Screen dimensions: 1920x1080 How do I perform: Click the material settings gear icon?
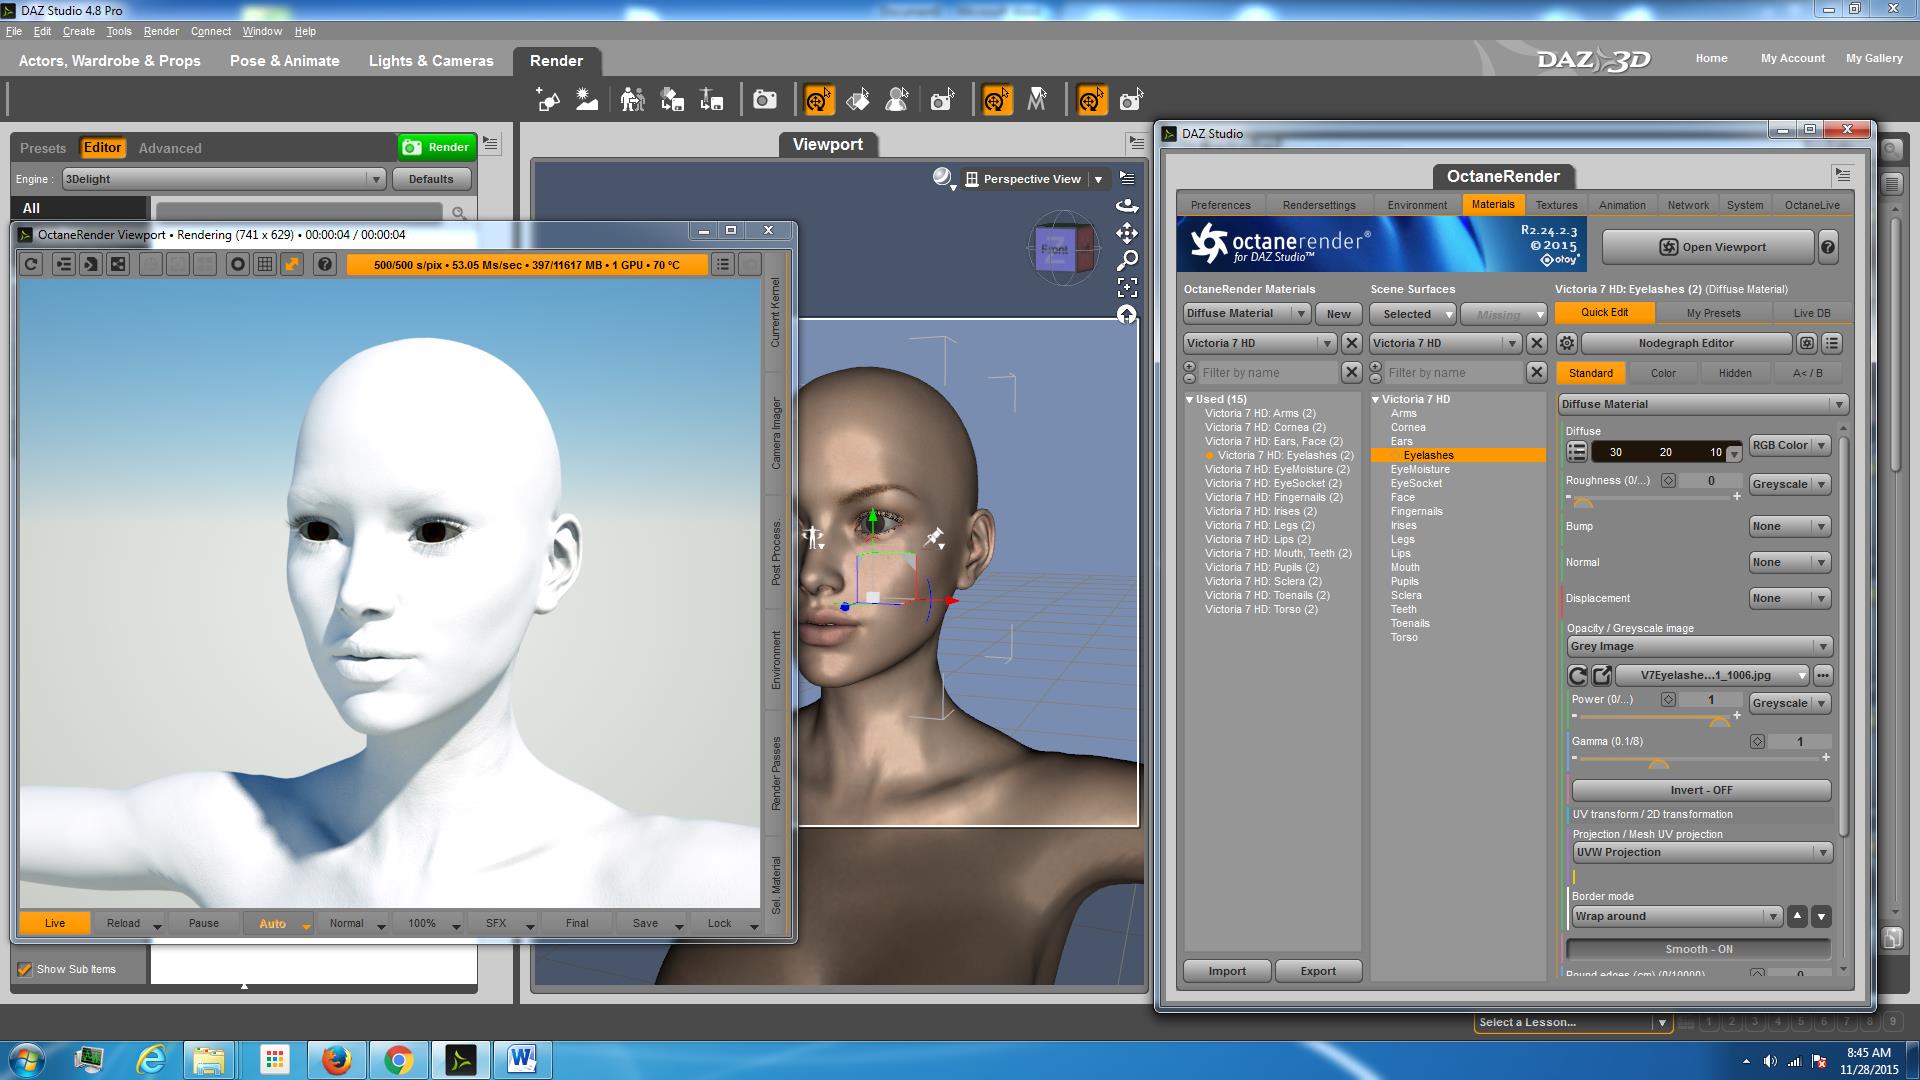pyautogui.click(x=1567, y=343)
